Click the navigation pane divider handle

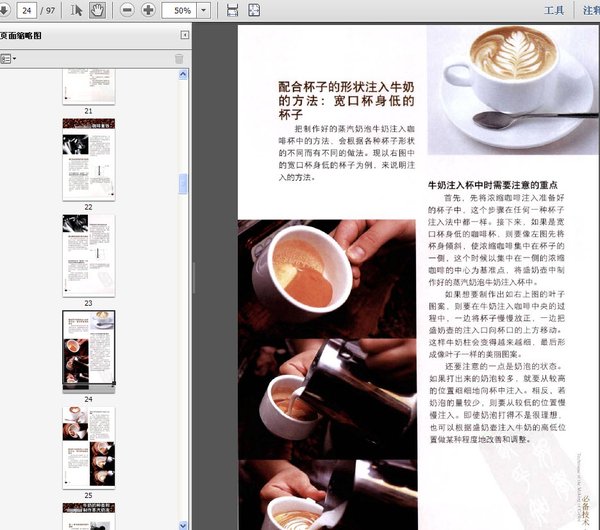[194, 278]
